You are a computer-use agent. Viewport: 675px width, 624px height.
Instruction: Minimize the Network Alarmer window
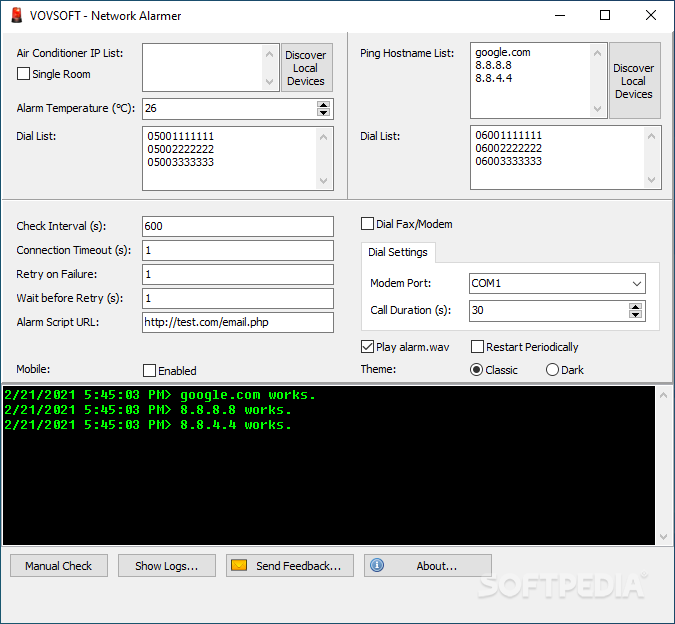tap(560, 15)
